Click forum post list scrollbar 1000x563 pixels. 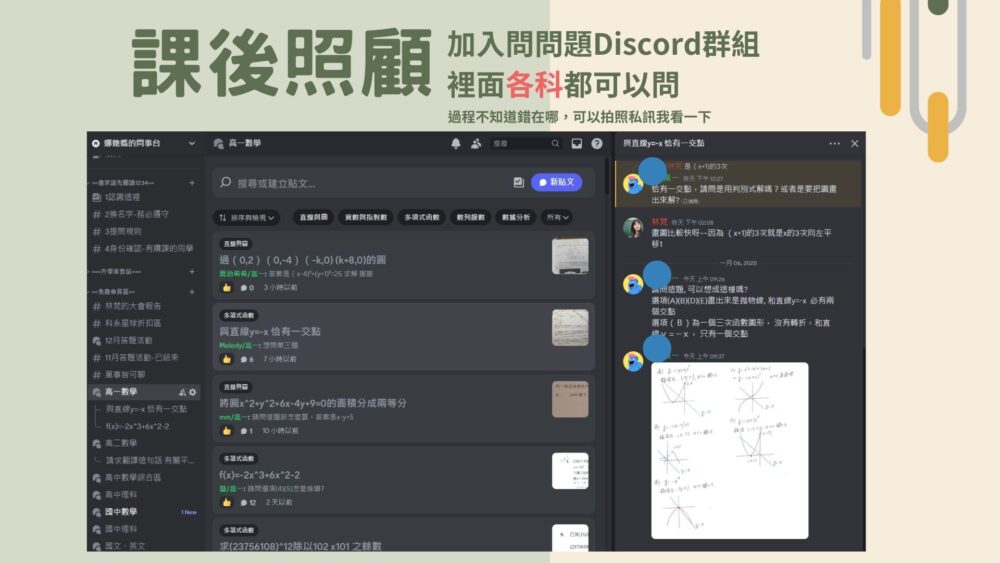pyautogui.click(x=605, y=175)
